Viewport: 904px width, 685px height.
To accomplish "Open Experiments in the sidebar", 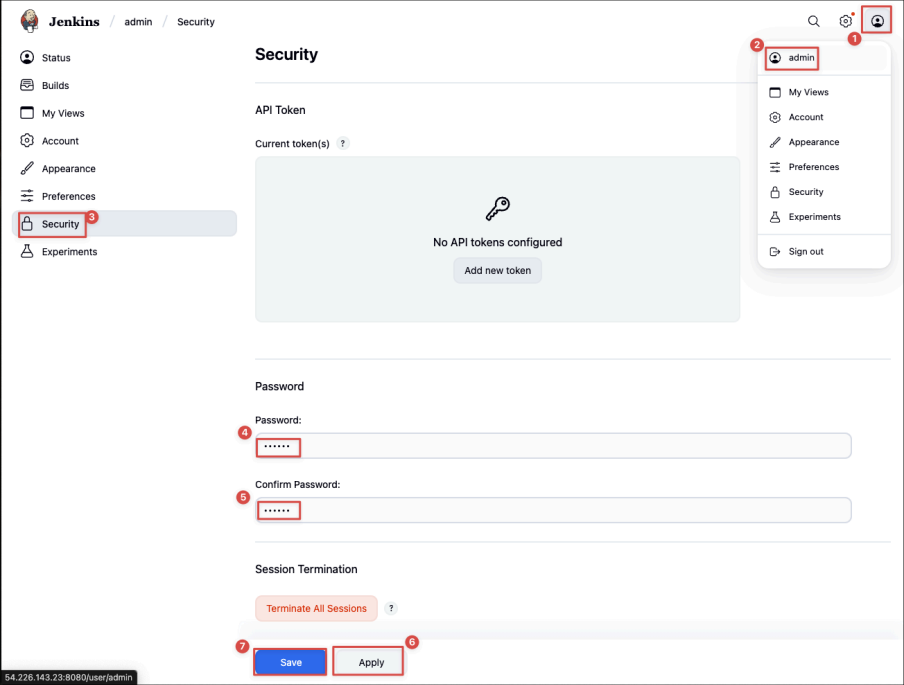I will 125,251.
